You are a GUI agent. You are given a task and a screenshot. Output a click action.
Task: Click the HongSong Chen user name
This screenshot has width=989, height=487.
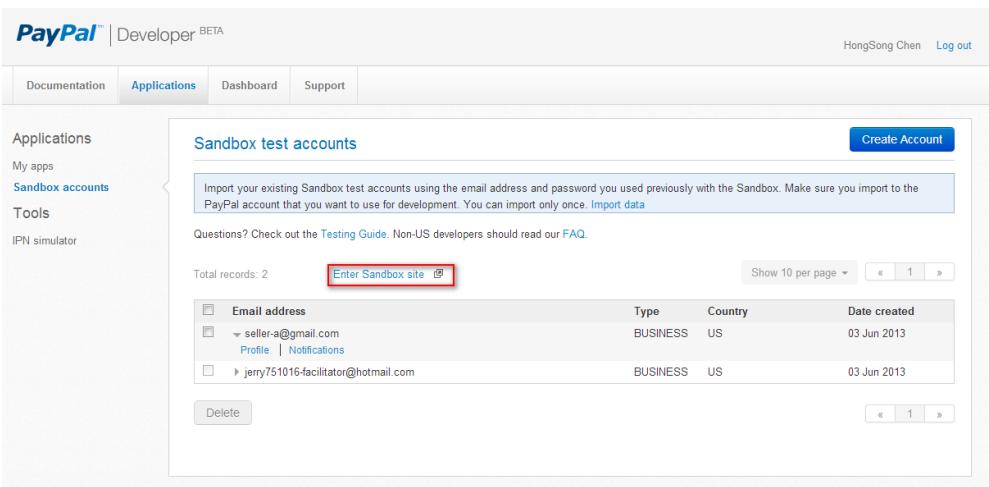[882, 45]
